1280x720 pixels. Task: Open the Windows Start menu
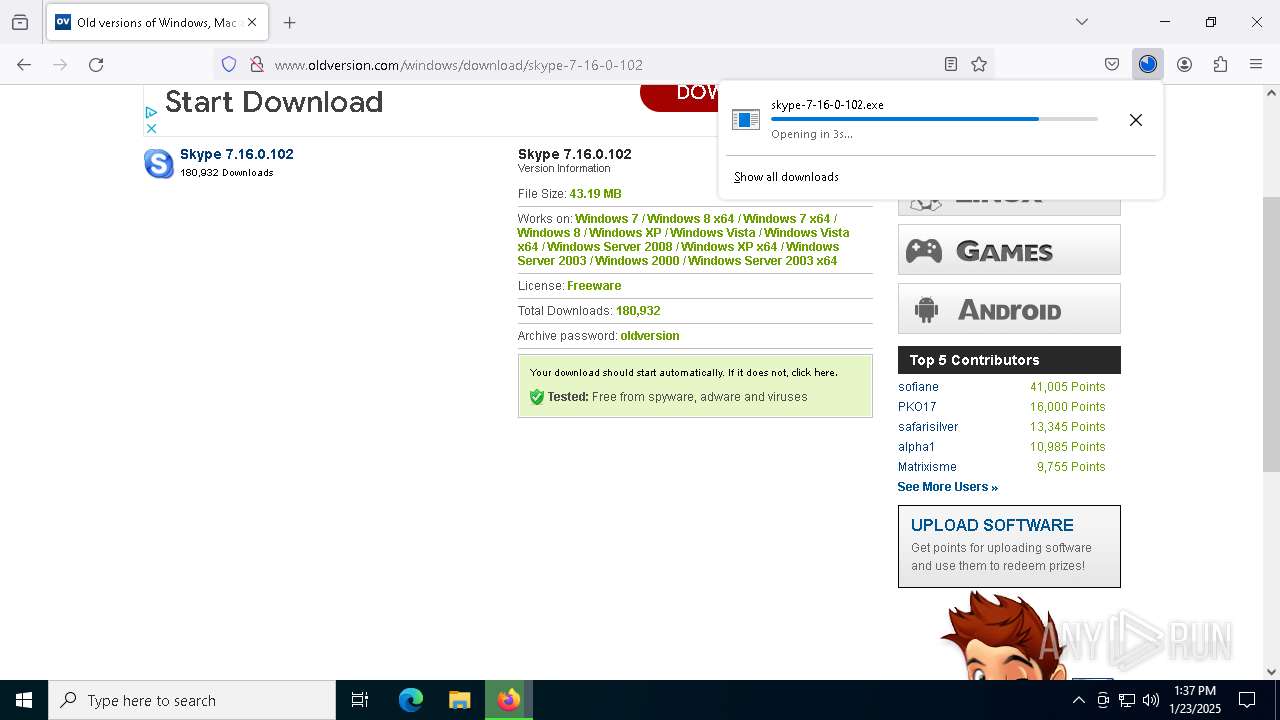pos(24,700)
